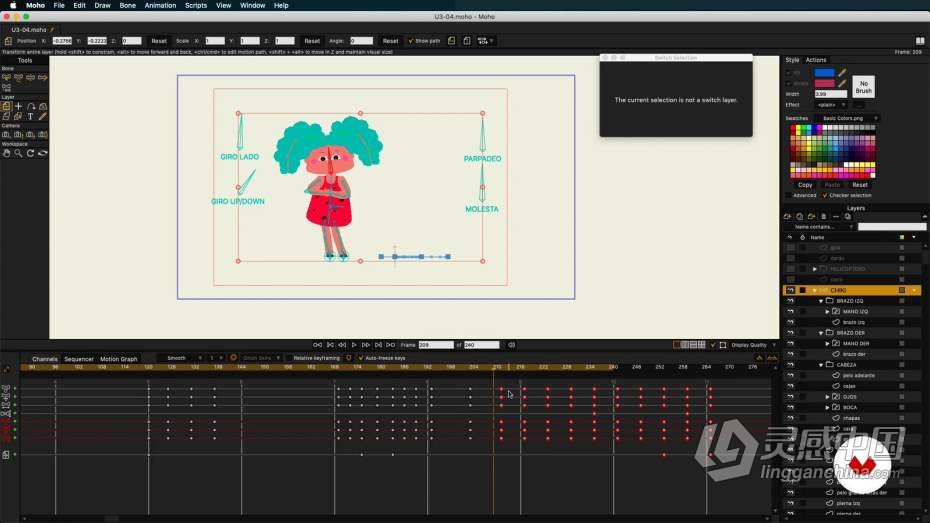This screenshot has height=523, width=930.
Task: Click the Duplicate Layer icon
Action: tap(800, 217)
